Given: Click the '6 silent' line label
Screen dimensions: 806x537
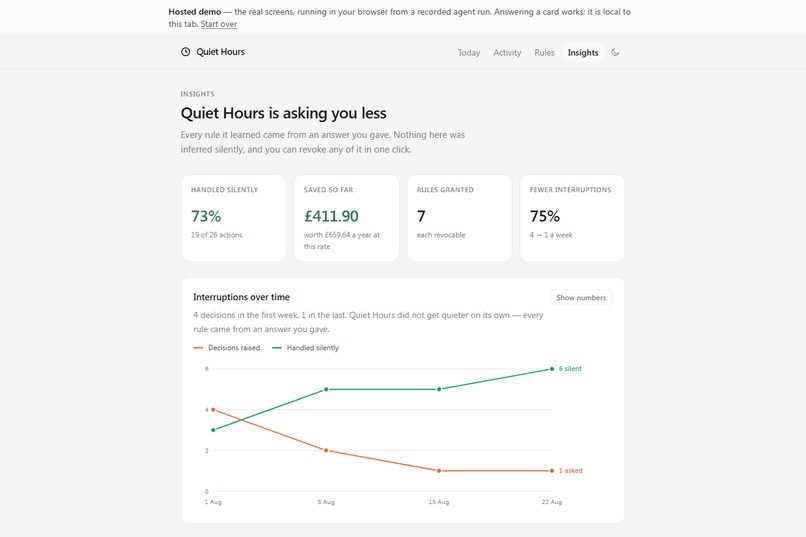Looking at the screenshot, I should point(570,368).
